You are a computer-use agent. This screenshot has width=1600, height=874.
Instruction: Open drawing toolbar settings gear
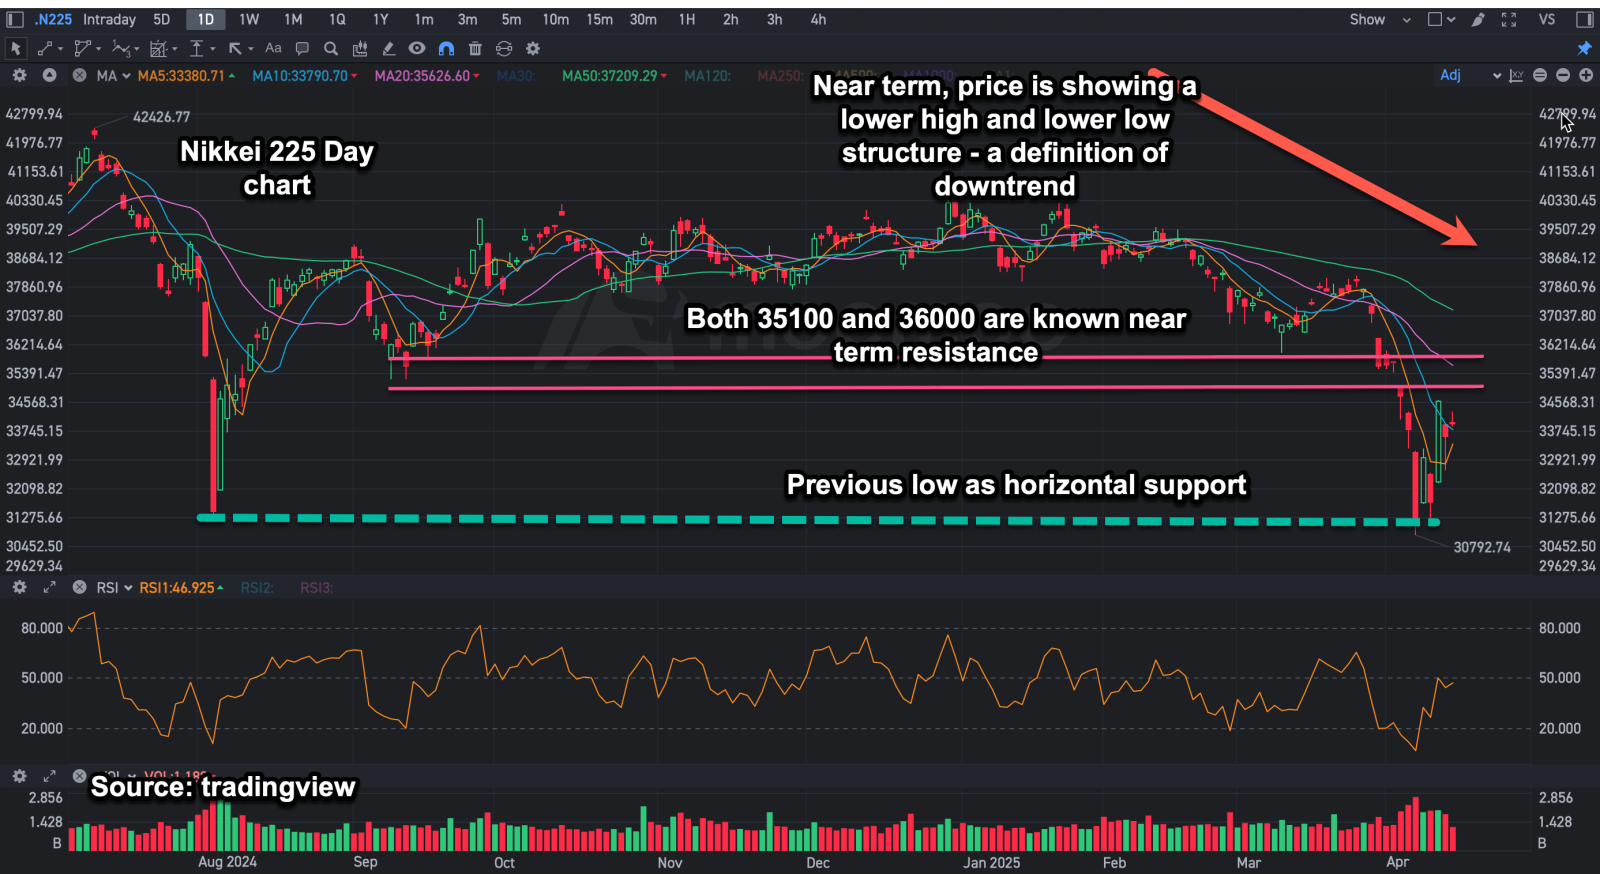[533, 48]
